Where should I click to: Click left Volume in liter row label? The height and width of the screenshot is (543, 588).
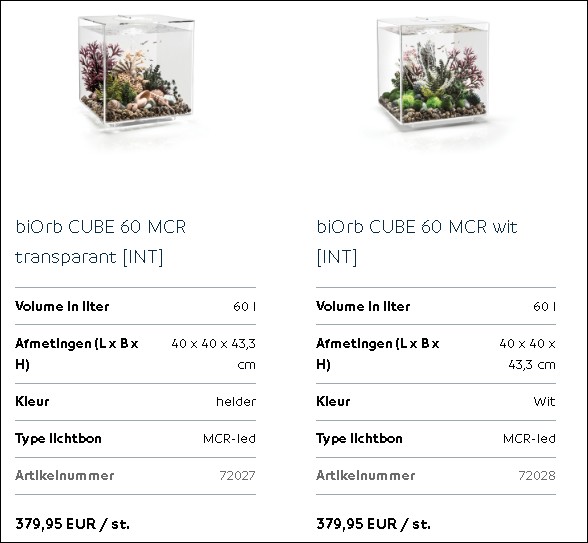(62, 306)
